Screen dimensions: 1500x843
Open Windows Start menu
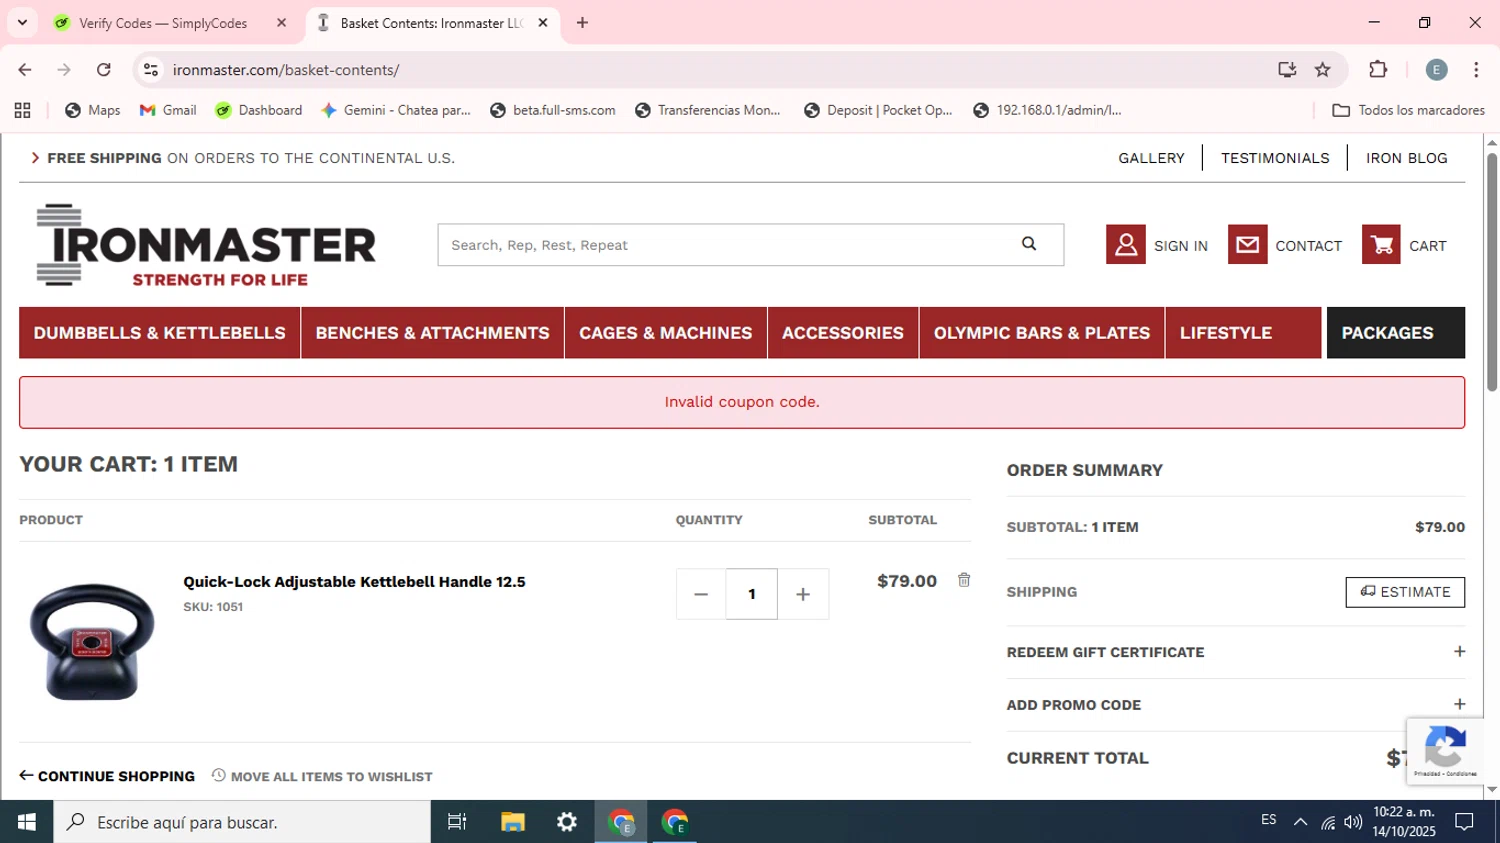tap(26, 822)
